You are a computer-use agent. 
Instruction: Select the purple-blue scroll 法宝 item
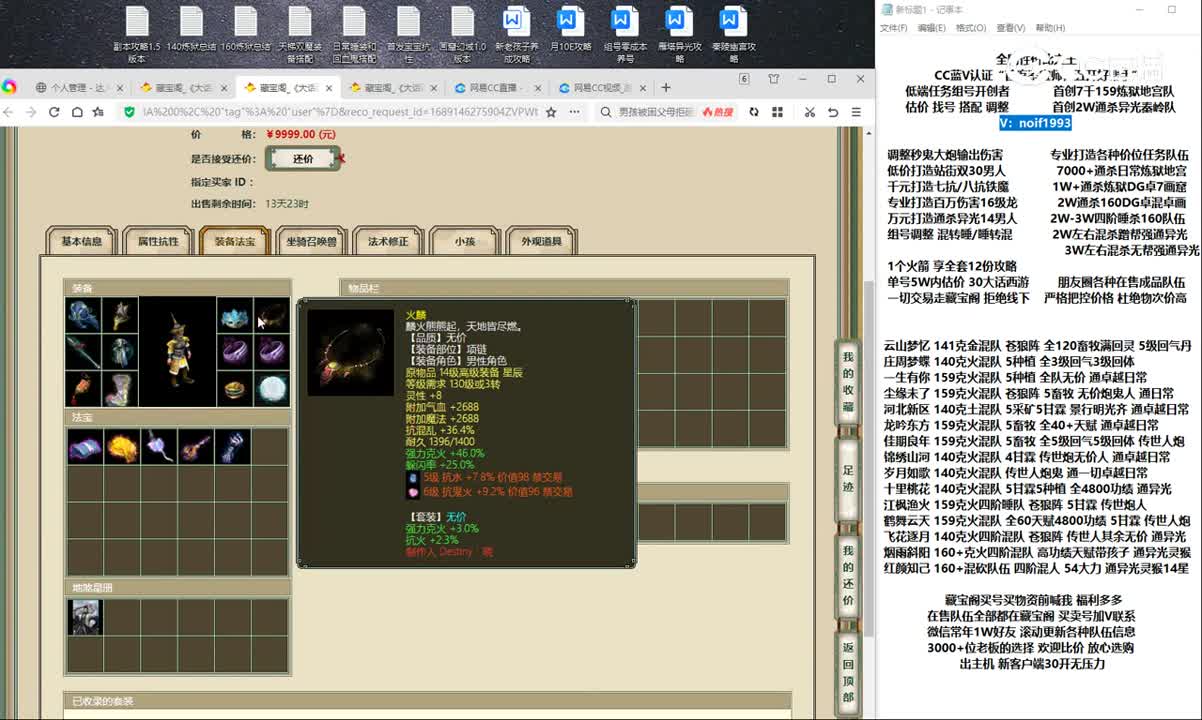pyautogui.click(x=84, y=446)
